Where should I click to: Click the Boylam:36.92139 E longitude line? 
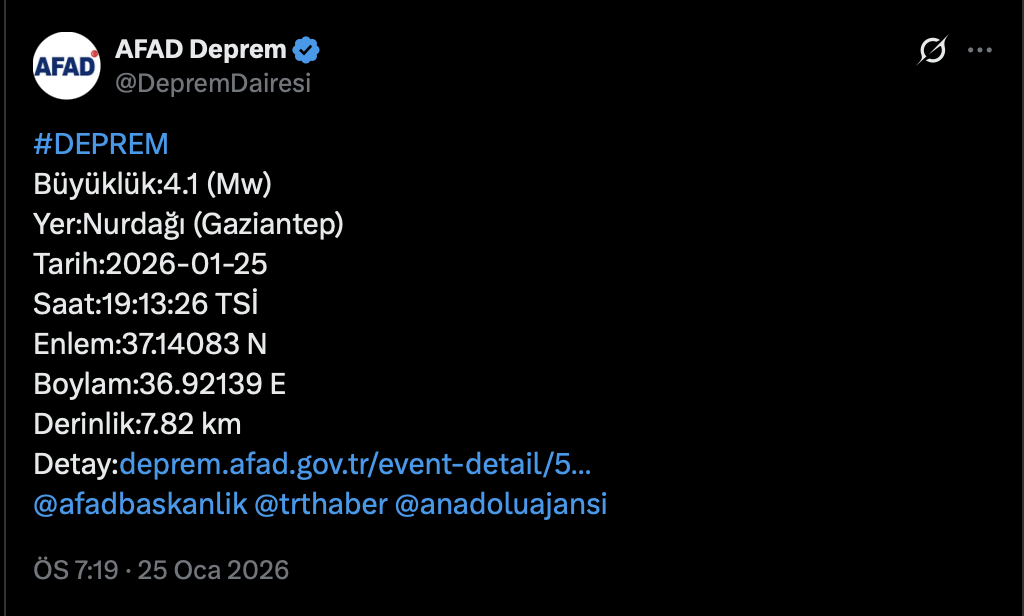point(160,383)
